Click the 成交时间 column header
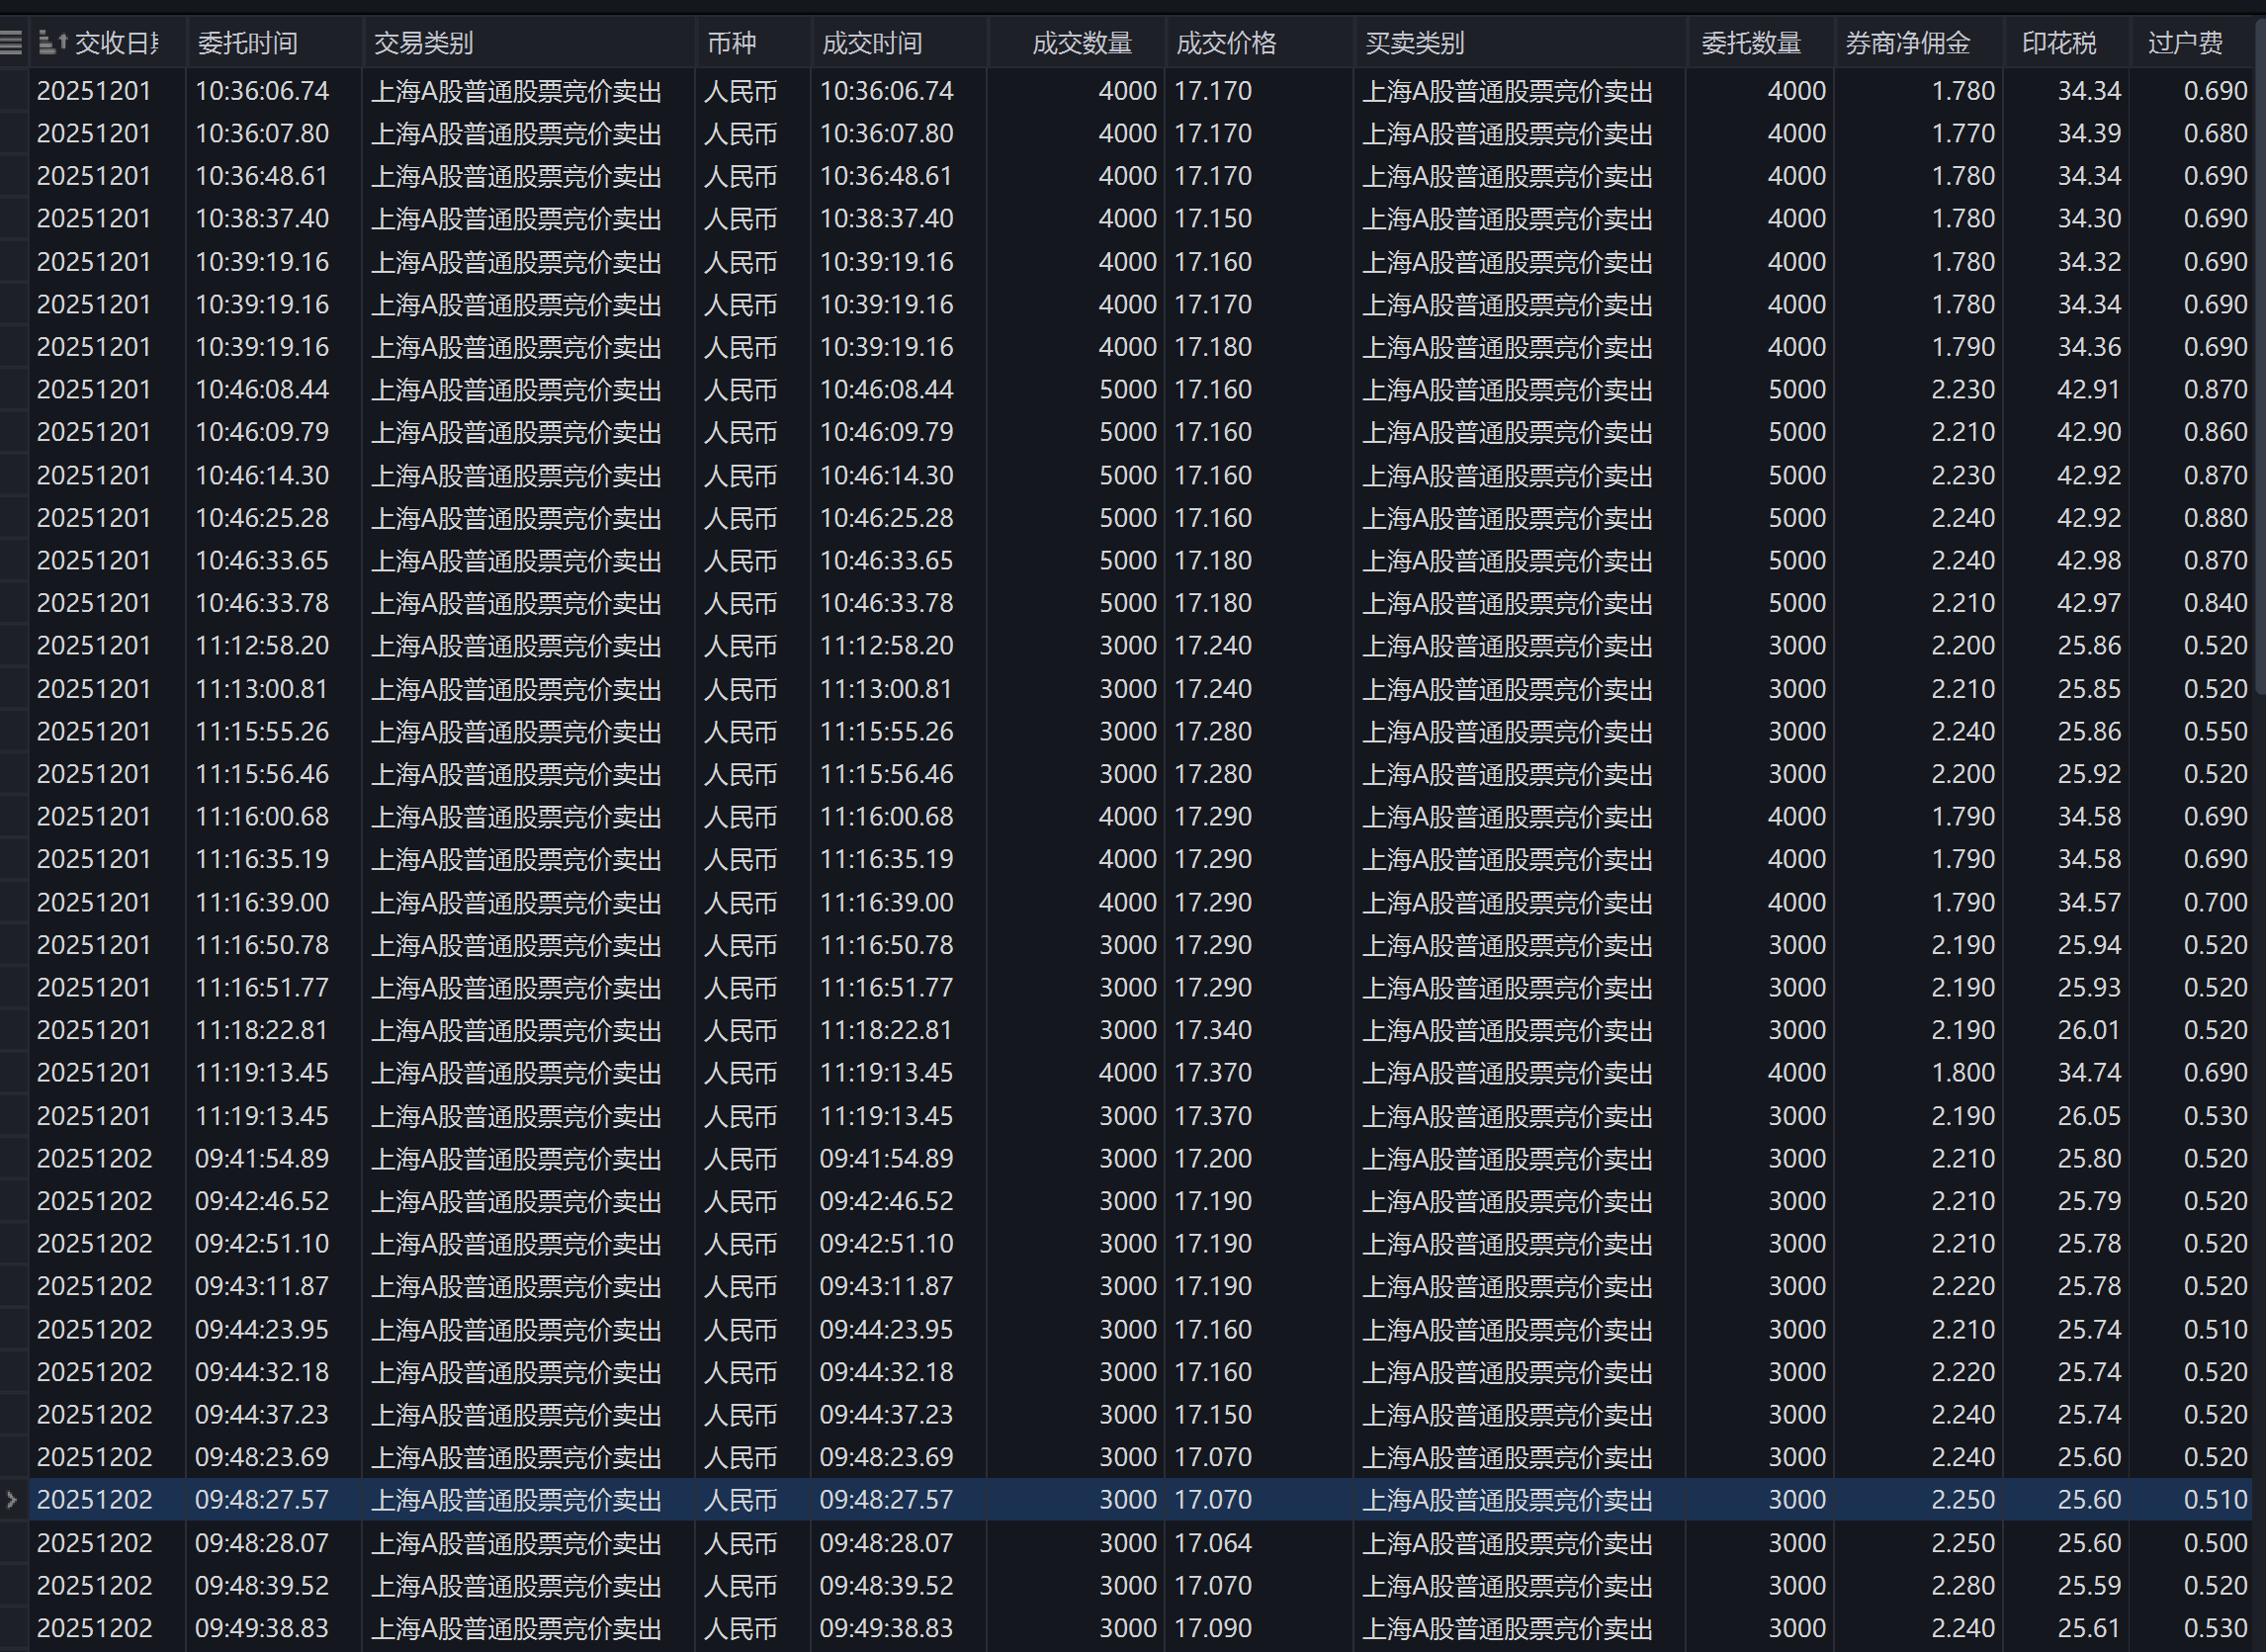 click(x=872, y=43)
